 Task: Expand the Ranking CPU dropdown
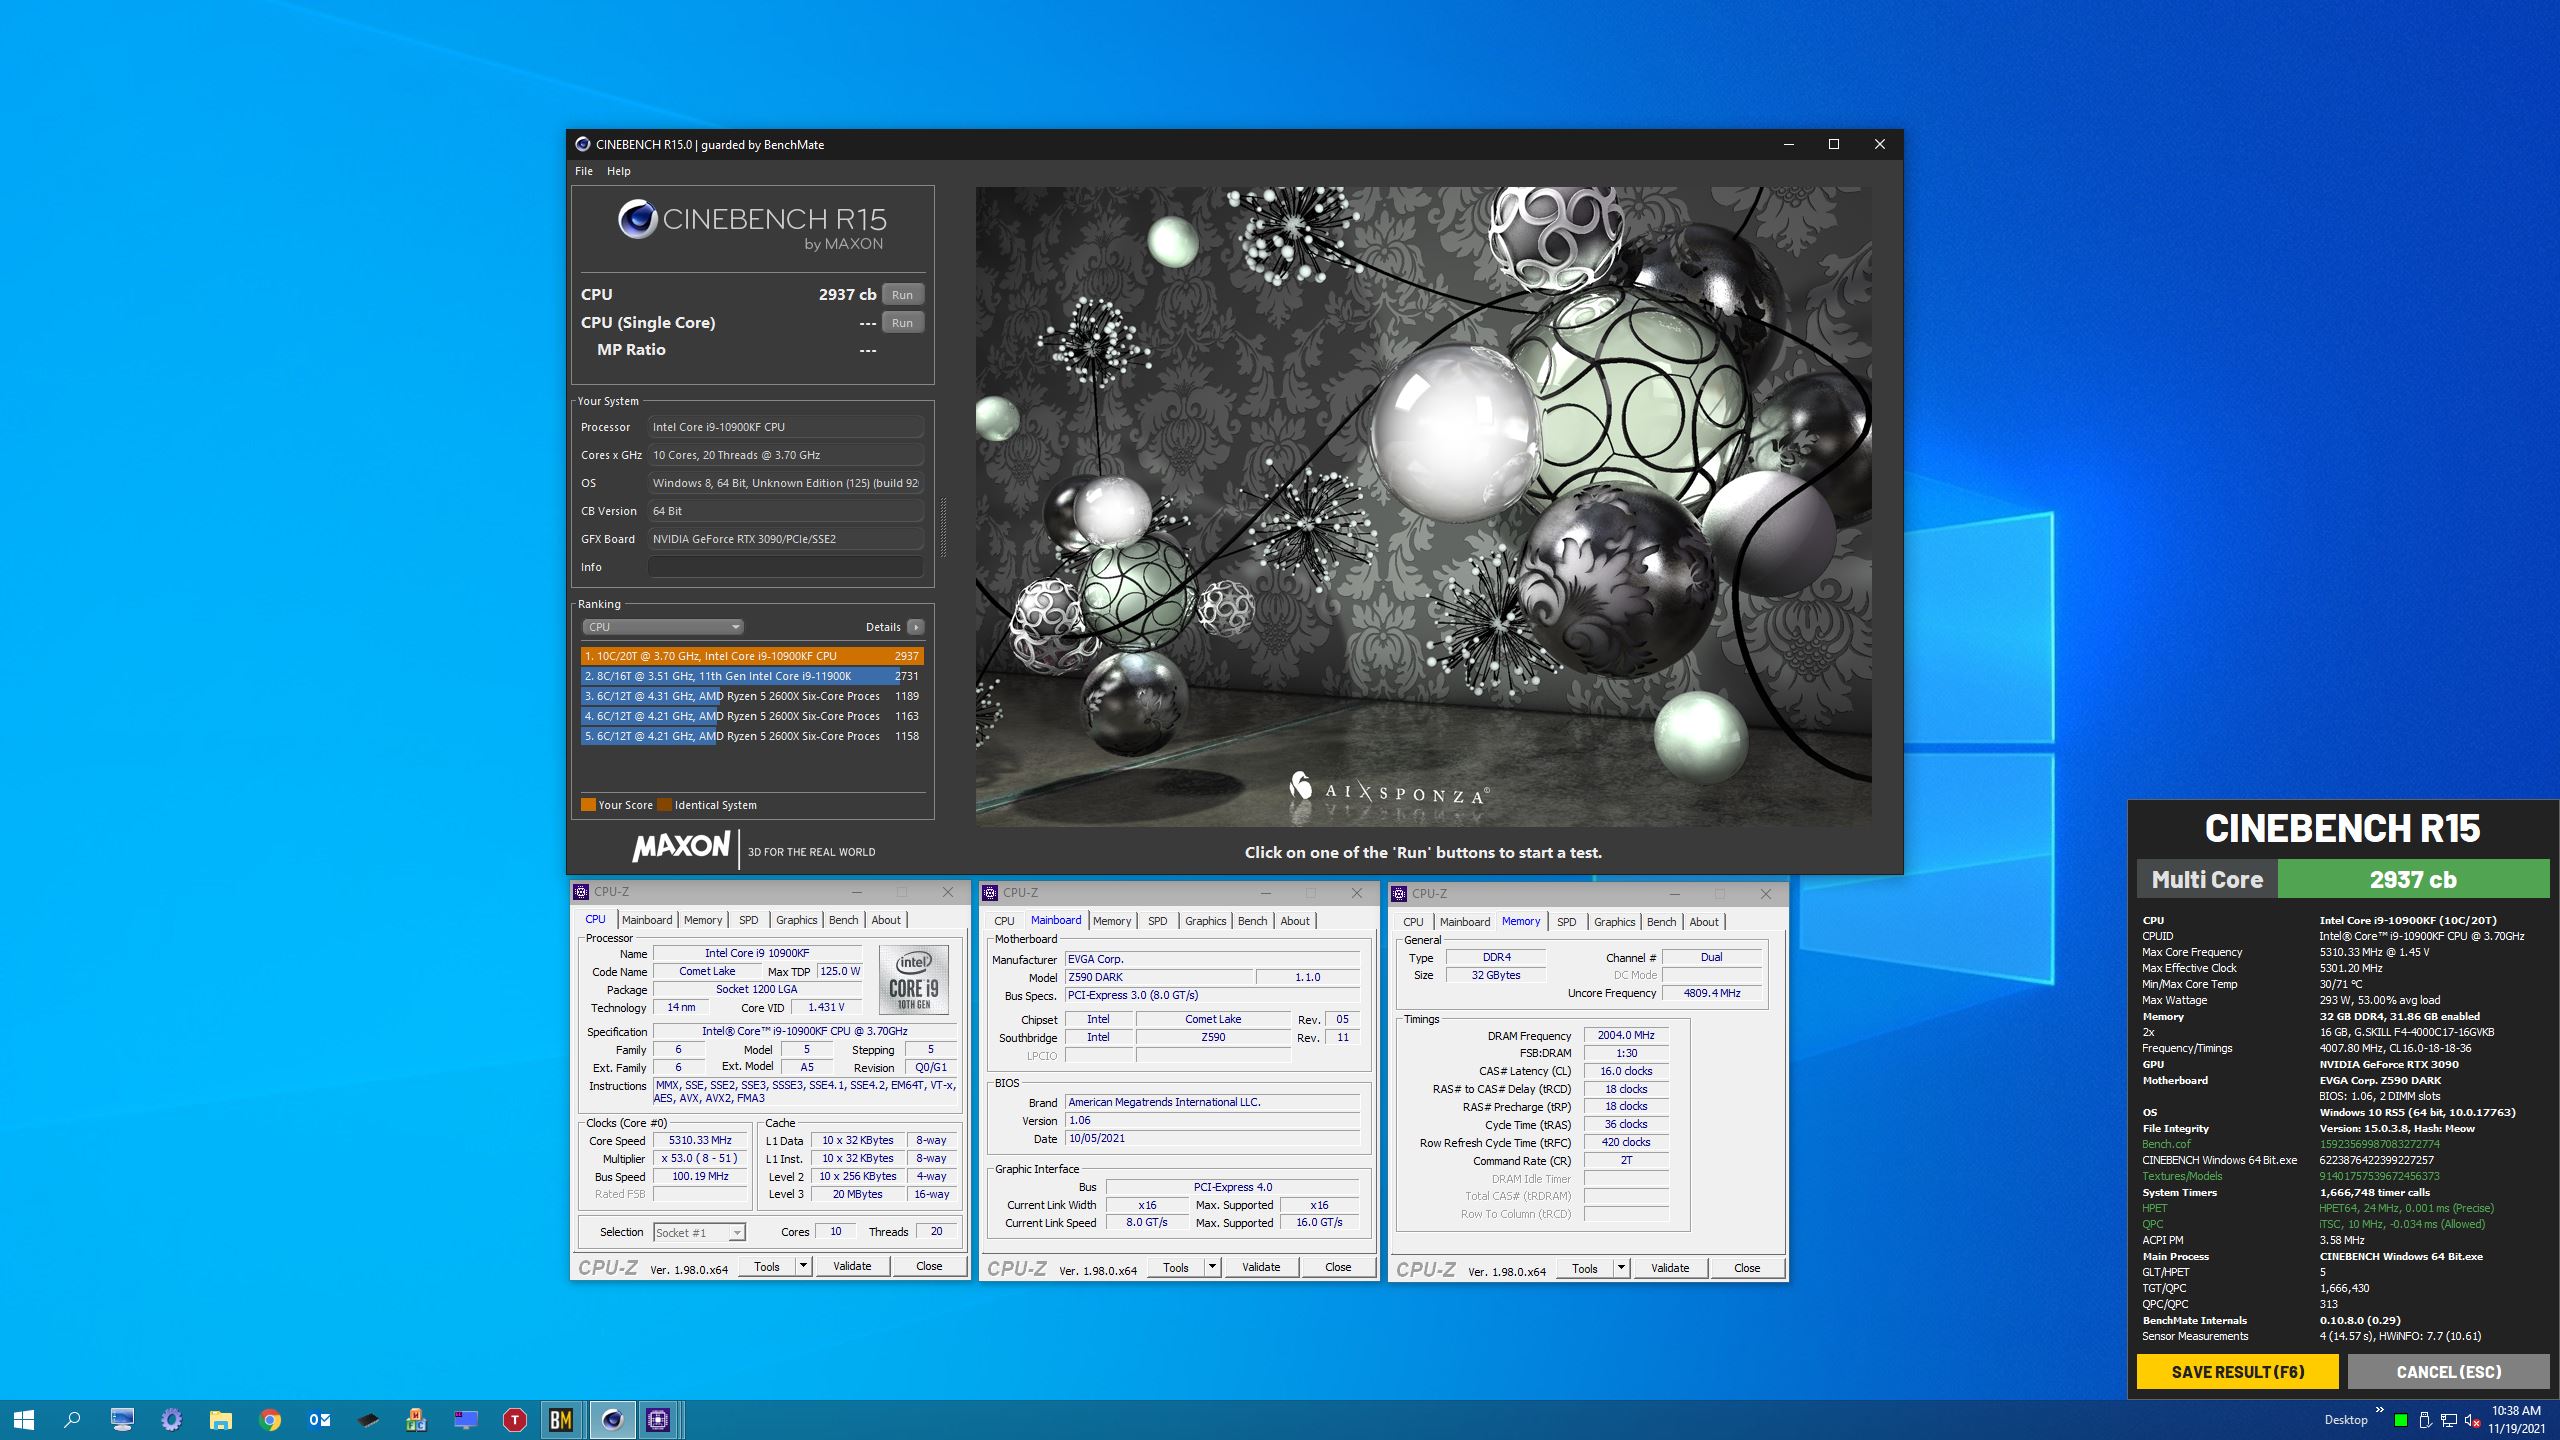pos(662,627)
